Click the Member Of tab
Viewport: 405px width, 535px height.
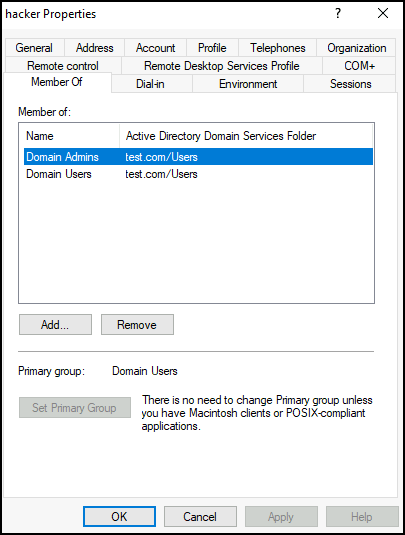(x=57, y=82)
